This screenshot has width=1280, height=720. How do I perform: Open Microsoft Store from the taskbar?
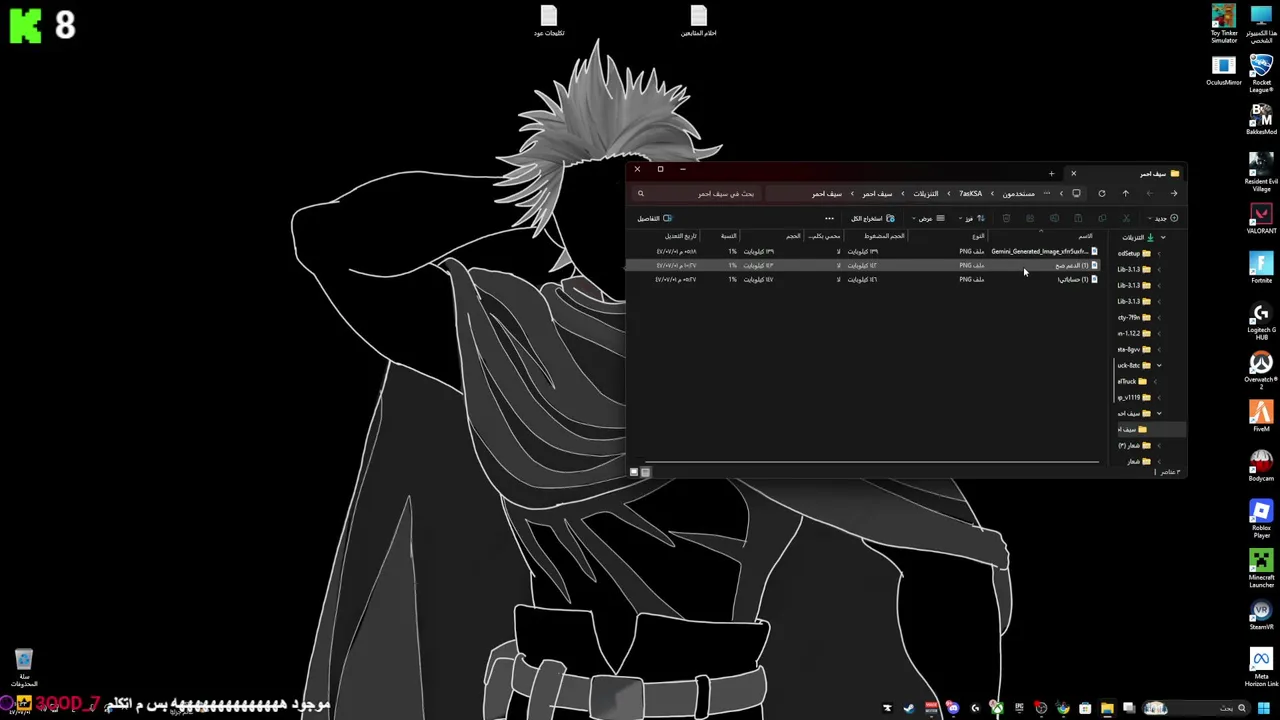click(x=1085, y=708)
